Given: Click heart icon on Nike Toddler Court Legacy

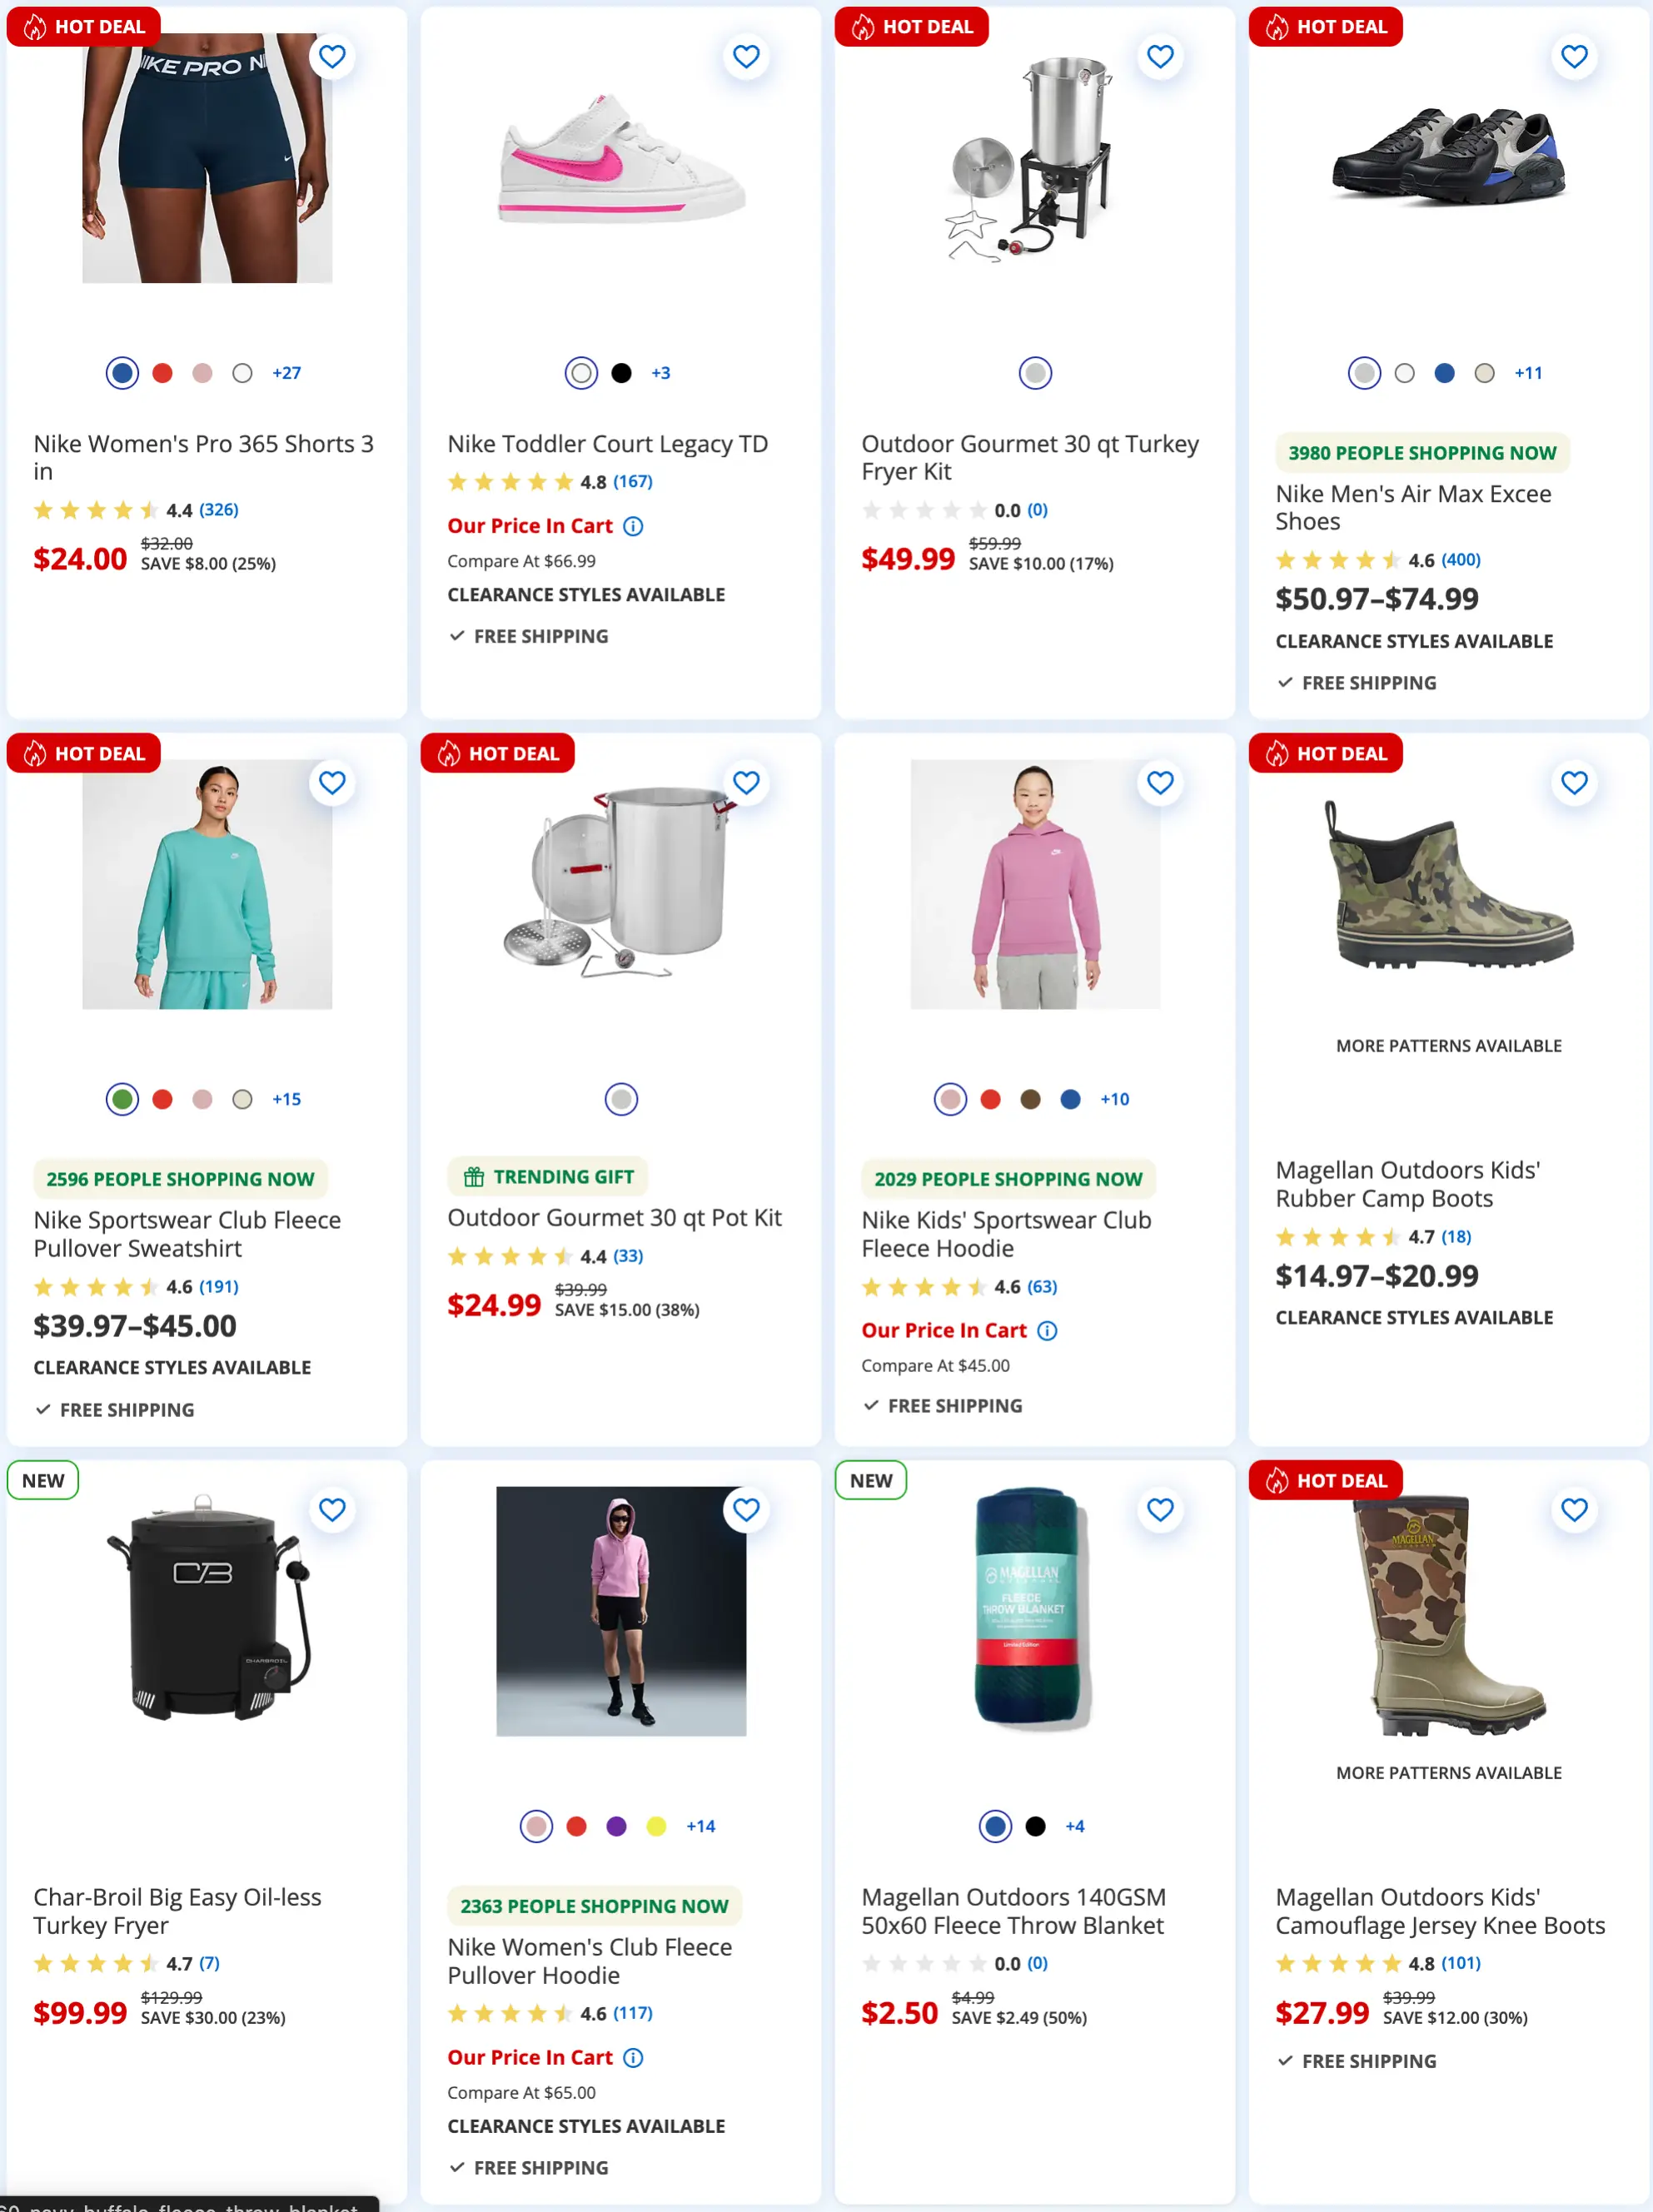Looking at the screenshot, I should click(x=746, y=57).
